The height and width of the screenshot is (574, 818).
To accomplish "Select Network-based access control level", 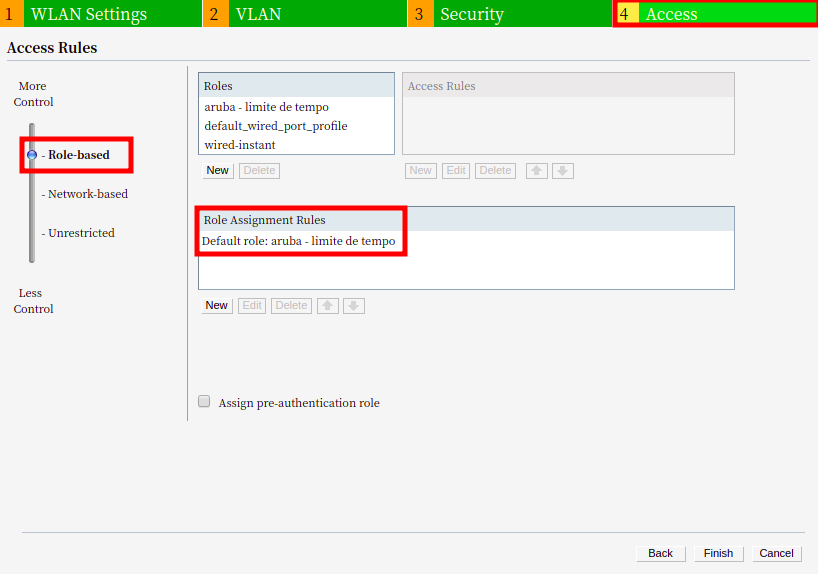I will [x=87, y=194].
